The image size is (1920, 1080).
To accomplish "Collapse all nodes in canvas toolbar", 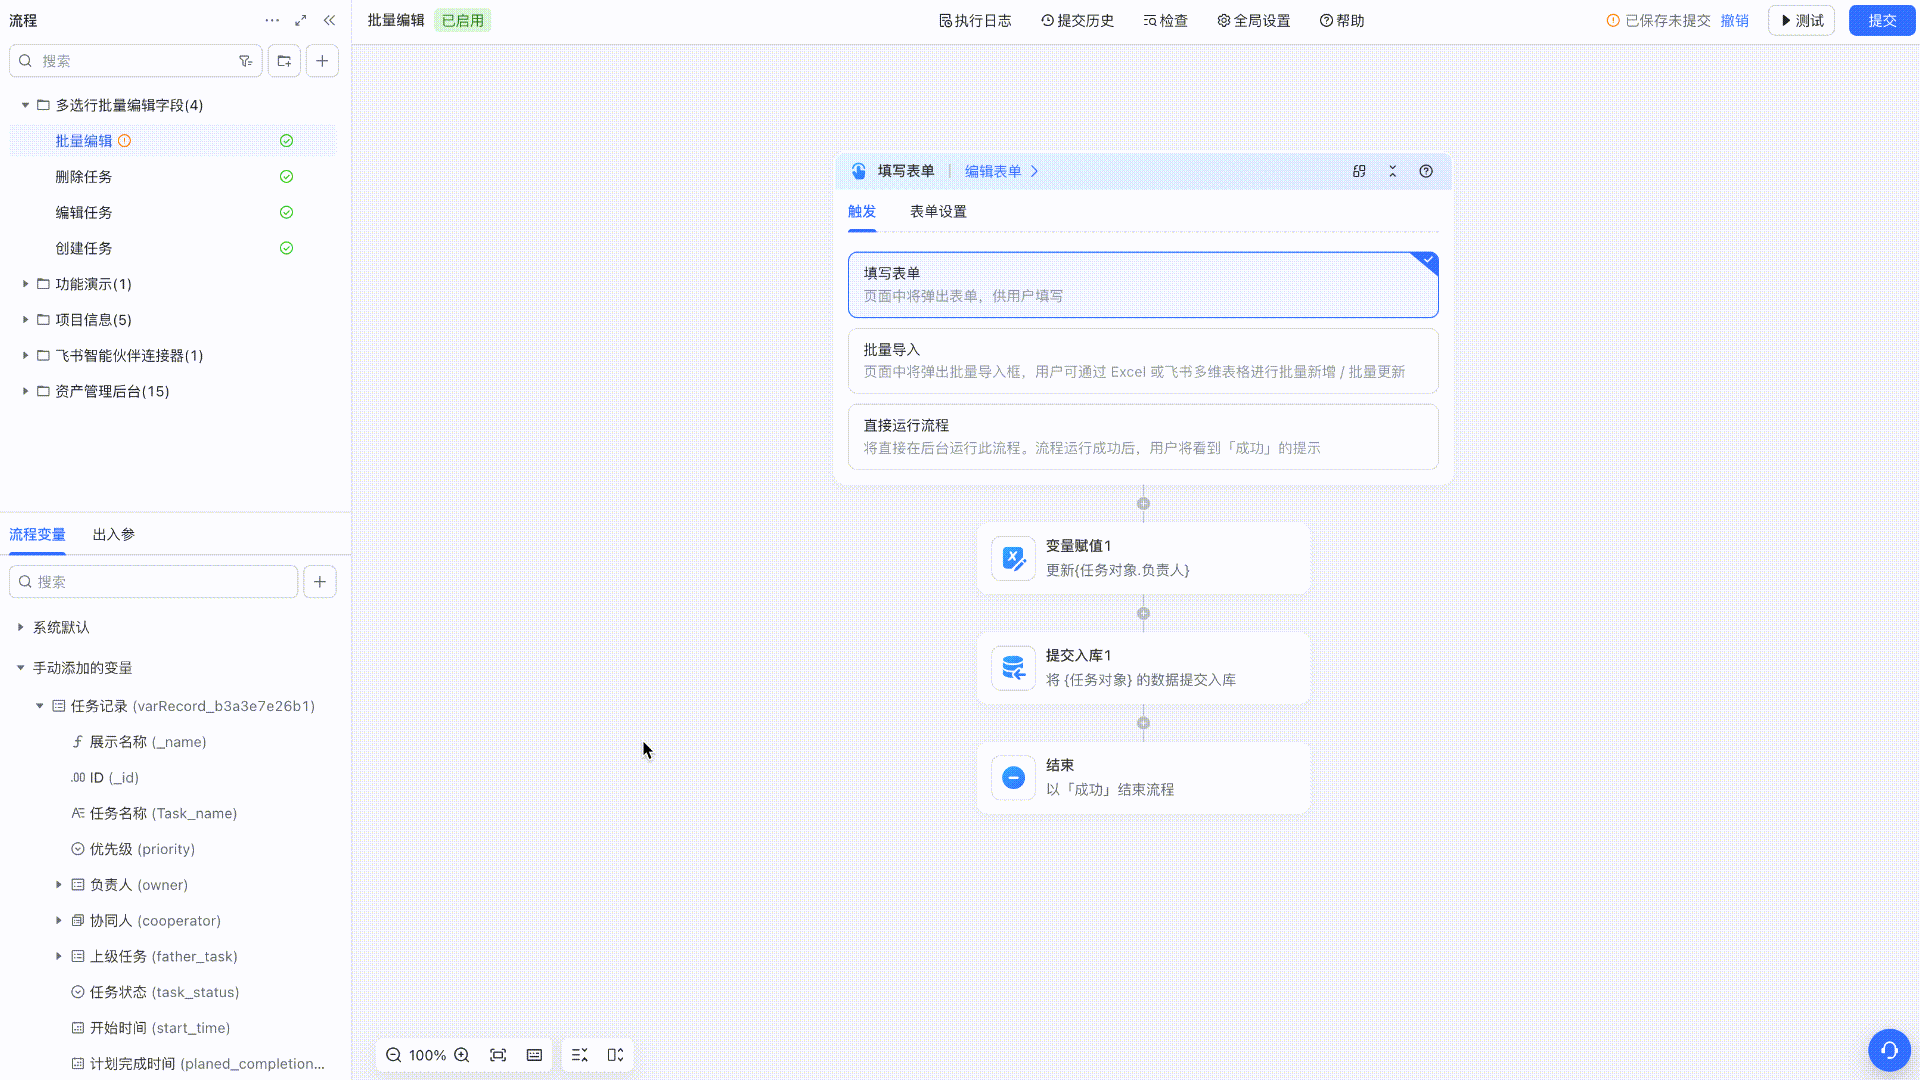I will click(580, 1055).
